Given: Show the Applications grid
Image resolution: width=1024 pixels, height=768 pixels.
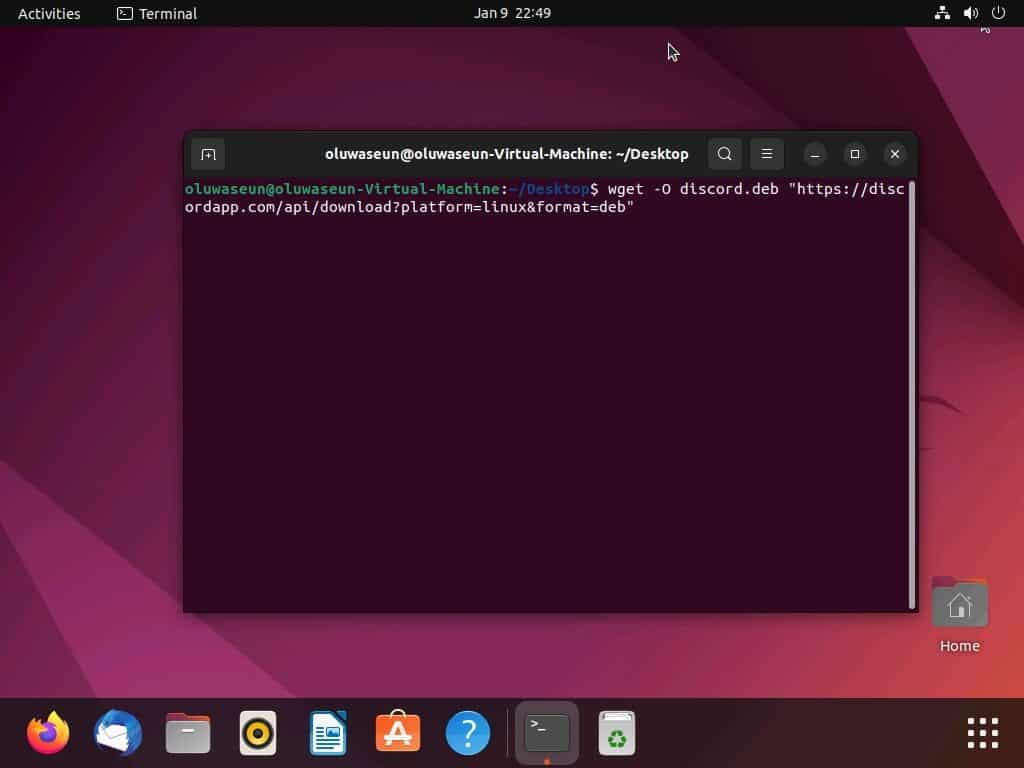Looking at the screenshot, I should (x=982, y=732).
